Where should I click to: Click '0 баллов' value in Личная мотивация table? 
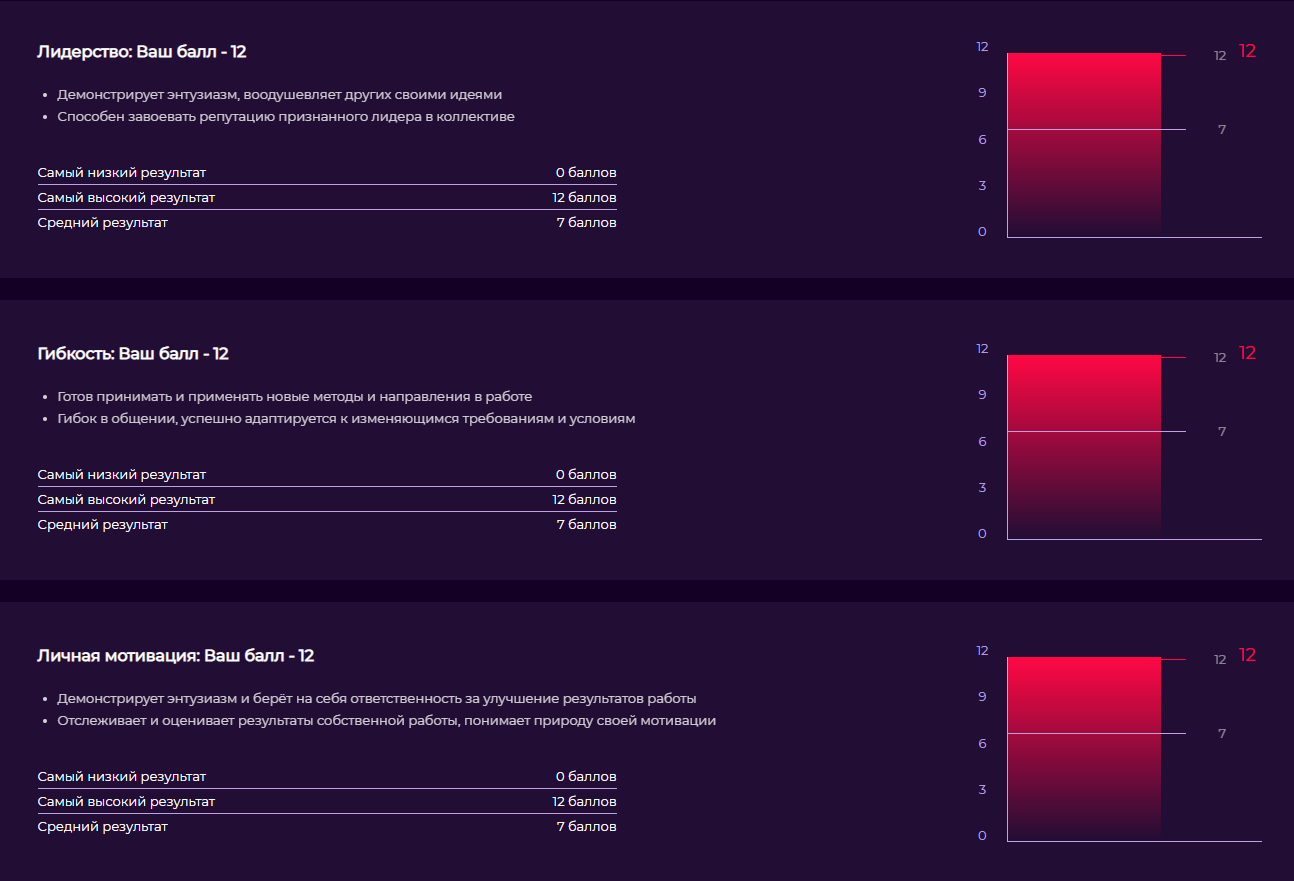586,777
